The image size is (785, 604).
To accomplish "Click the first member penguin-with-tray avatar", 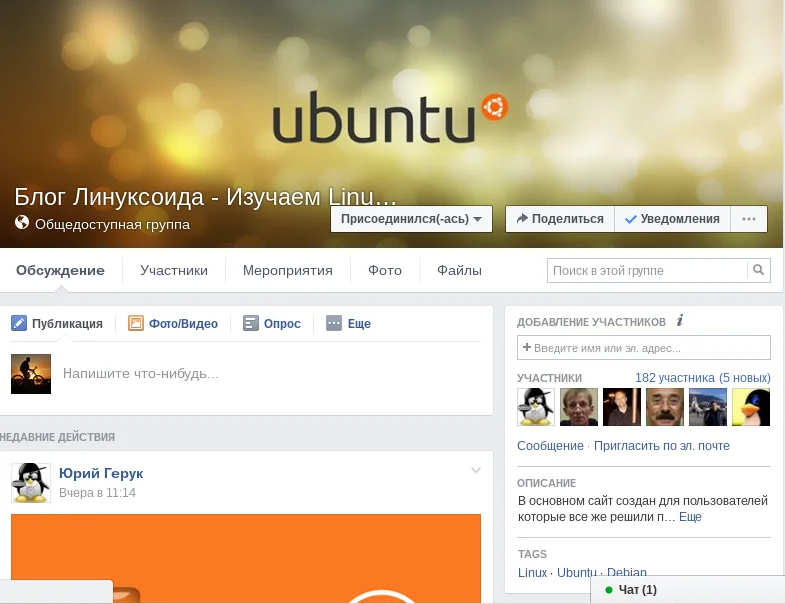I will coord(536,407).
